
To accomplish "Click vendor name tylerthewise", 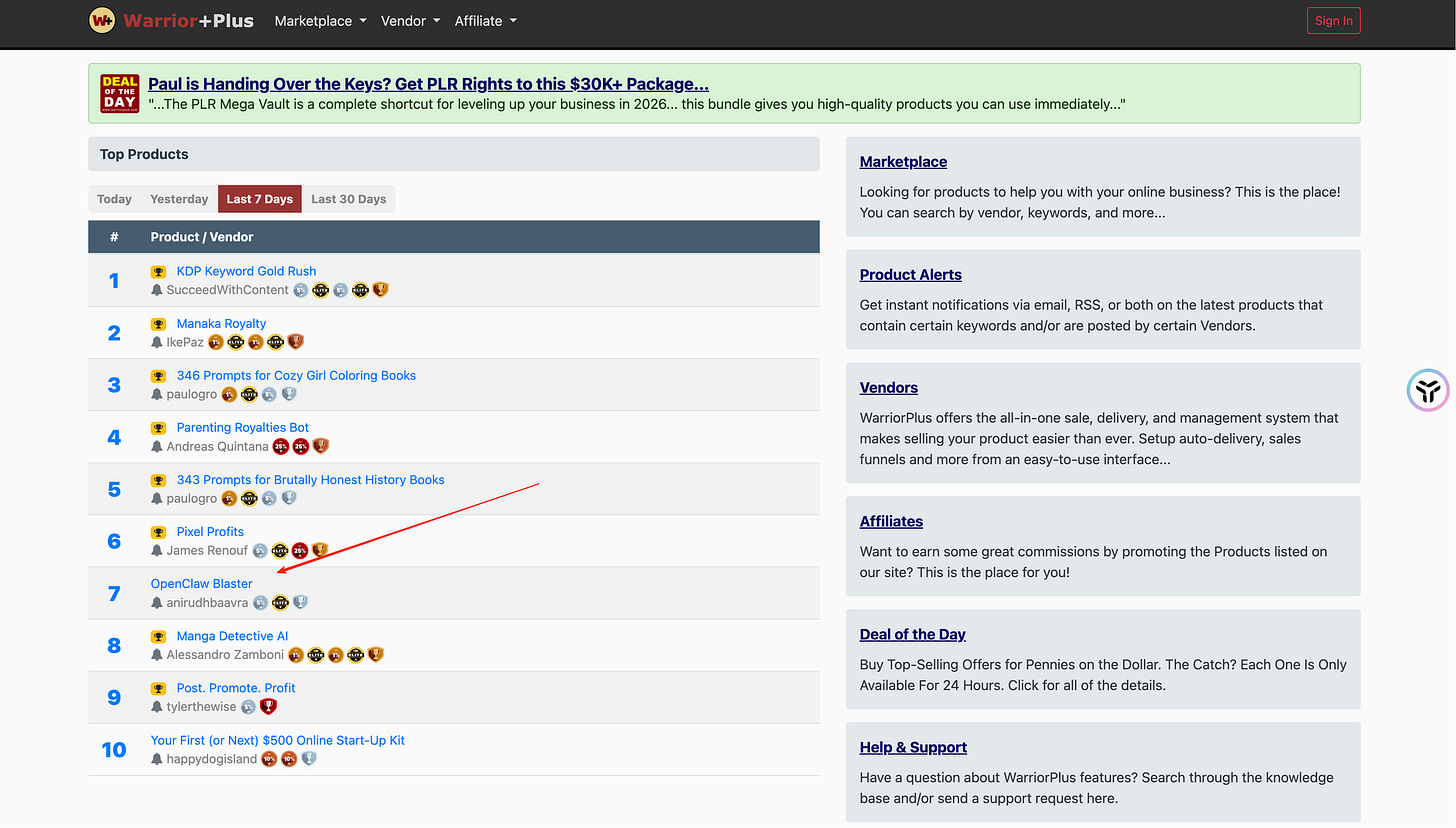I will pos(202,707).
